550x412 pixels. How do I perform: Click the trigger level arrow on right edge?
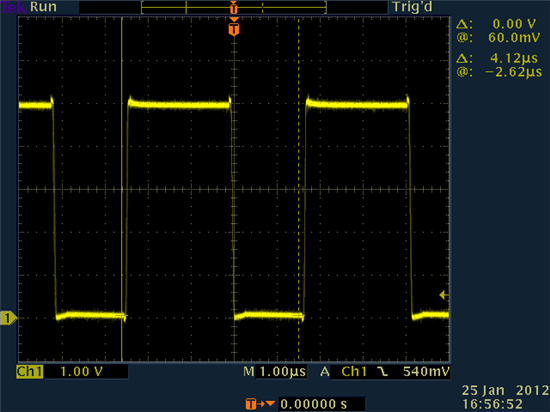pos(444,295)
